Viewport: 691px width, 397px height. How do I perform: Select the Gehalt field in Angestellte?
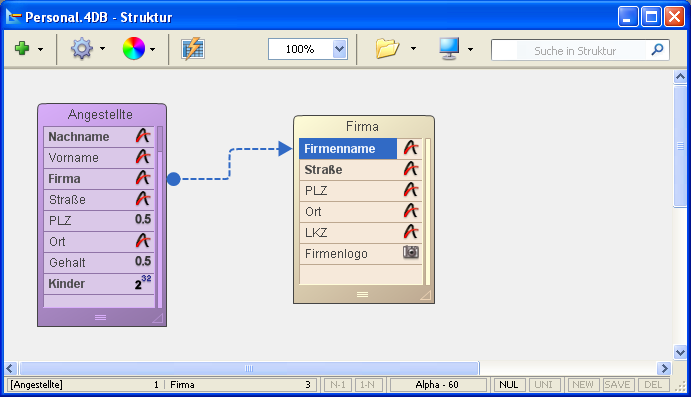(99, 263)
